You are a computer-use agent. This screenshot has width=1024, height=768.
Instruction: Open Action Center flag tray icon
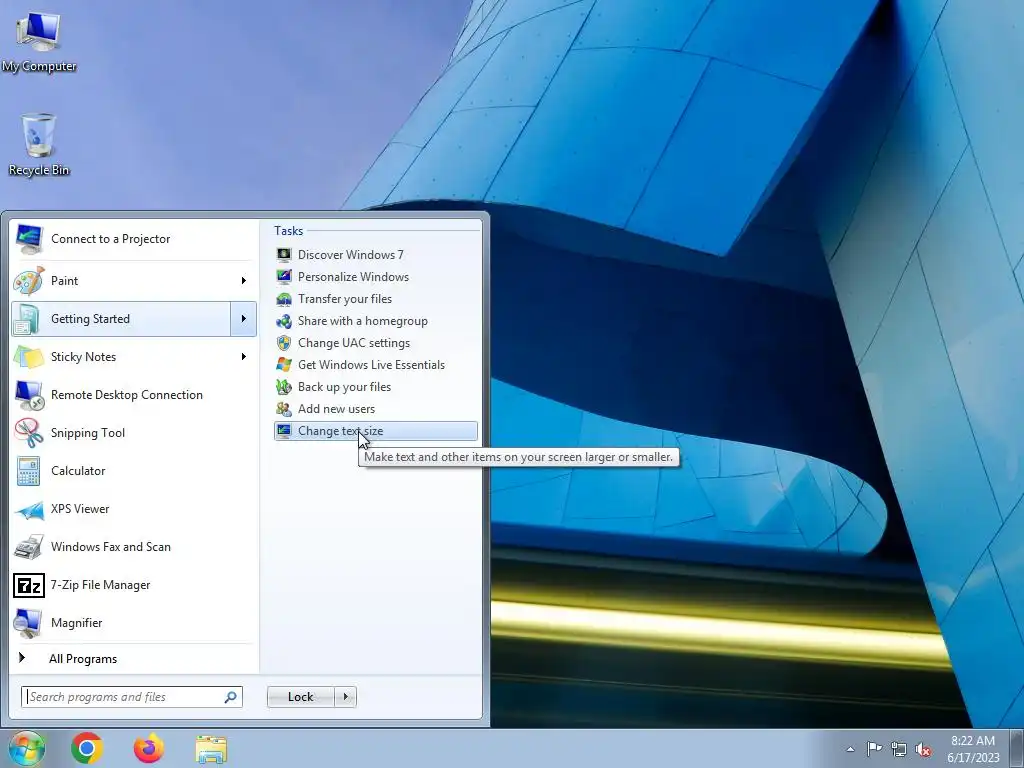[x=874, y=749]
